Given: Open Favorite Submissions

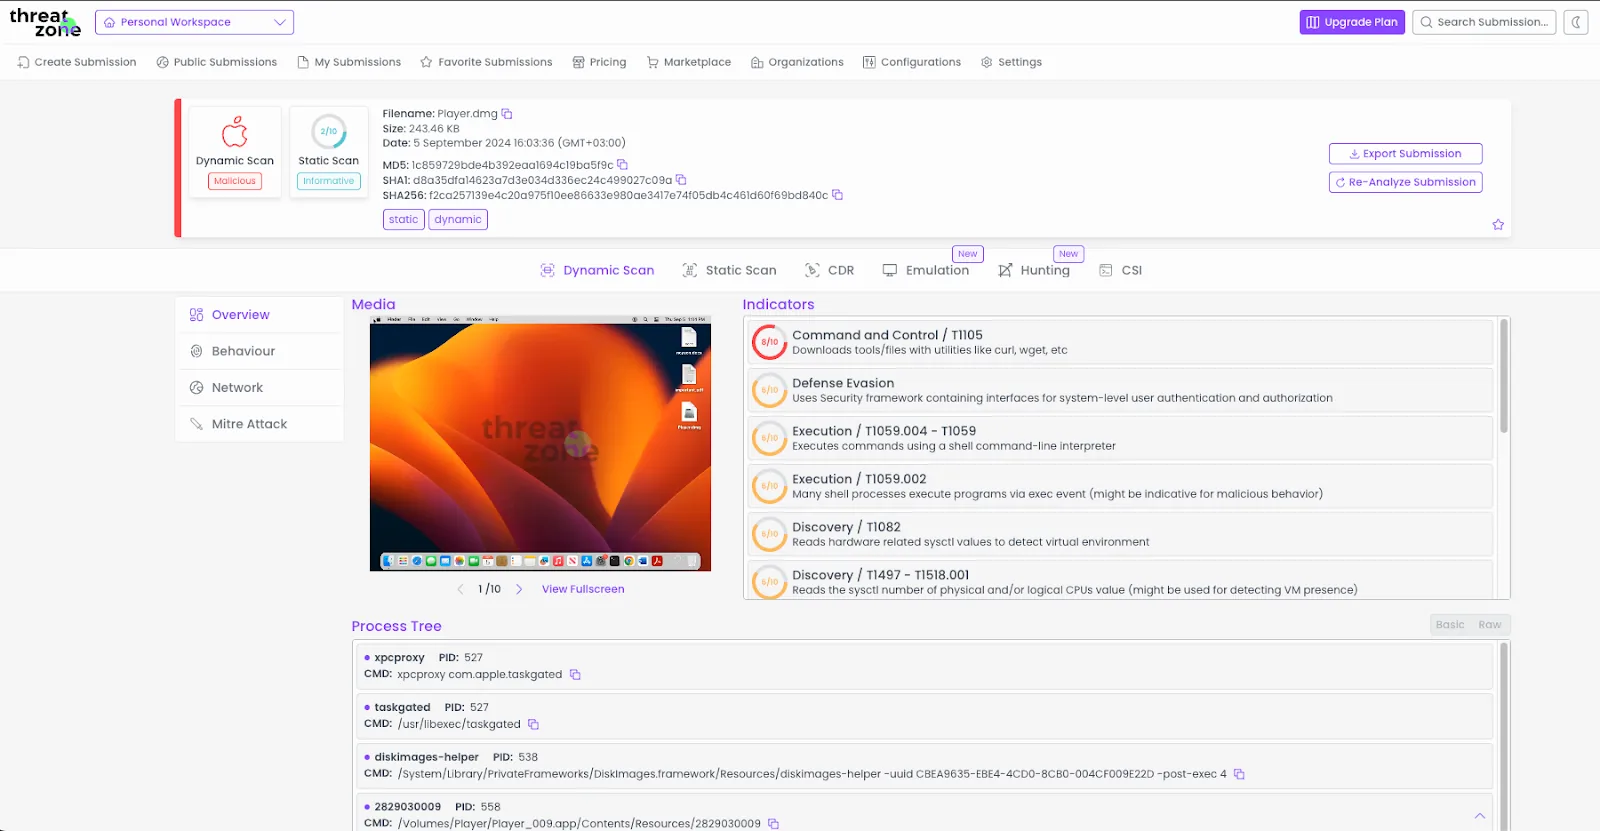Looking at the screenshot, I should pyautogui.click(x=486, y=62).
